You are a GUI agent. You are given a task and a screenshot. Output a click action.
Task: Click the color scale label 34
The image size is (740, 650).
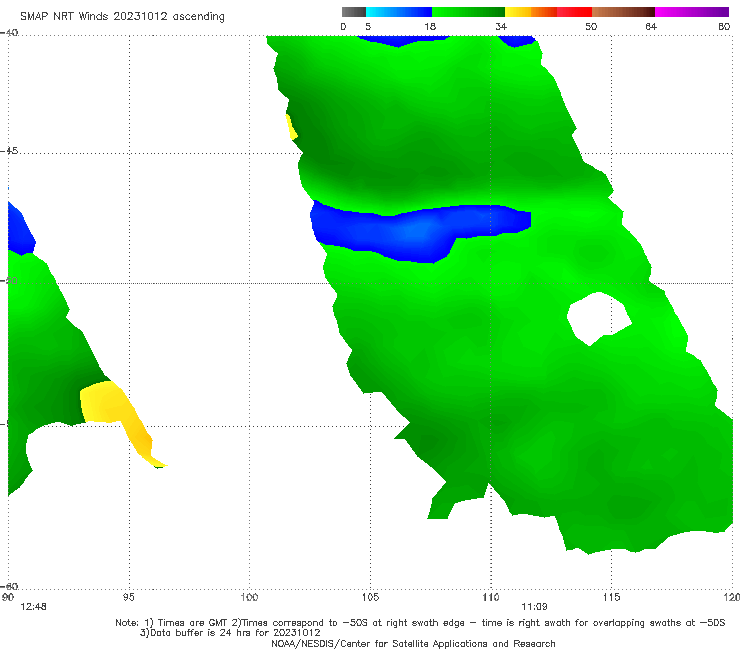click(501, 26)
